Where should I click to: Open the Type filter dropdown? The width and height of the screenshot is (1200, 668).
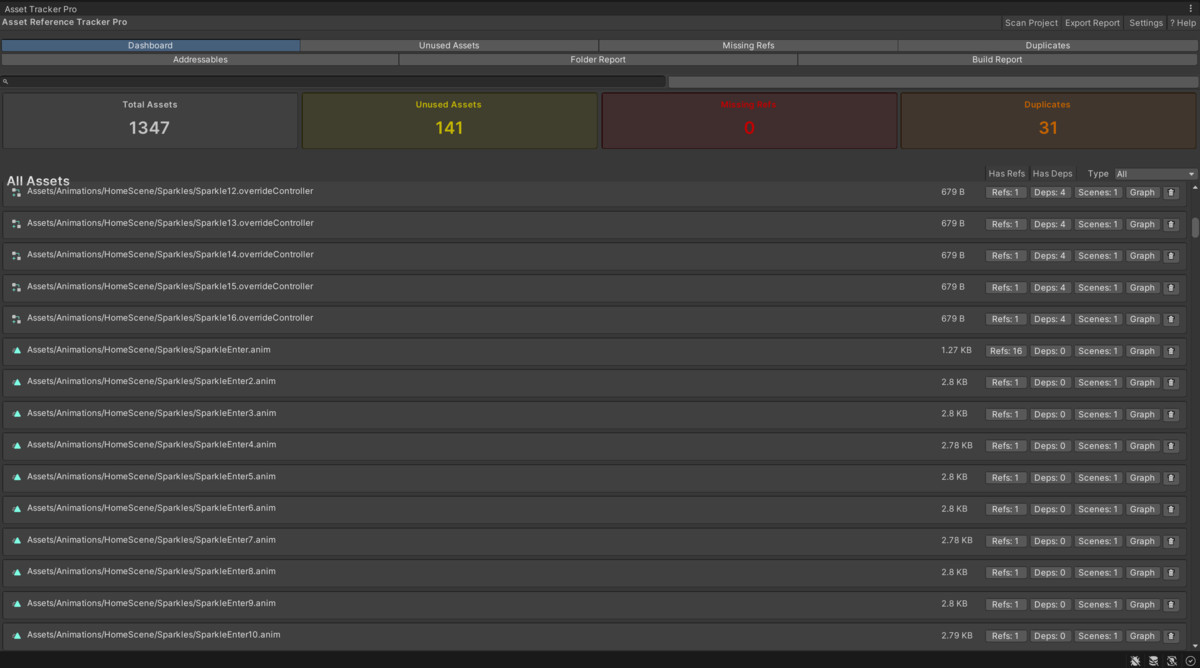1154,173
